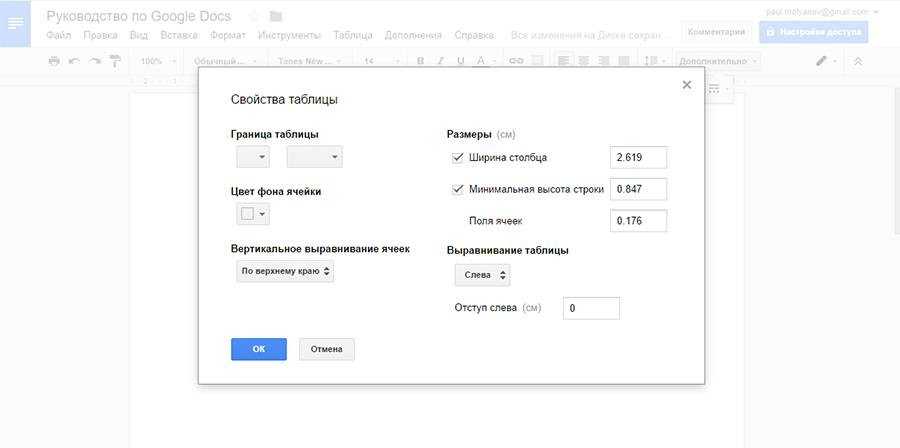Open the account email menu
The width and height of the screenshot is (900, 448).
tap(822, 11)
